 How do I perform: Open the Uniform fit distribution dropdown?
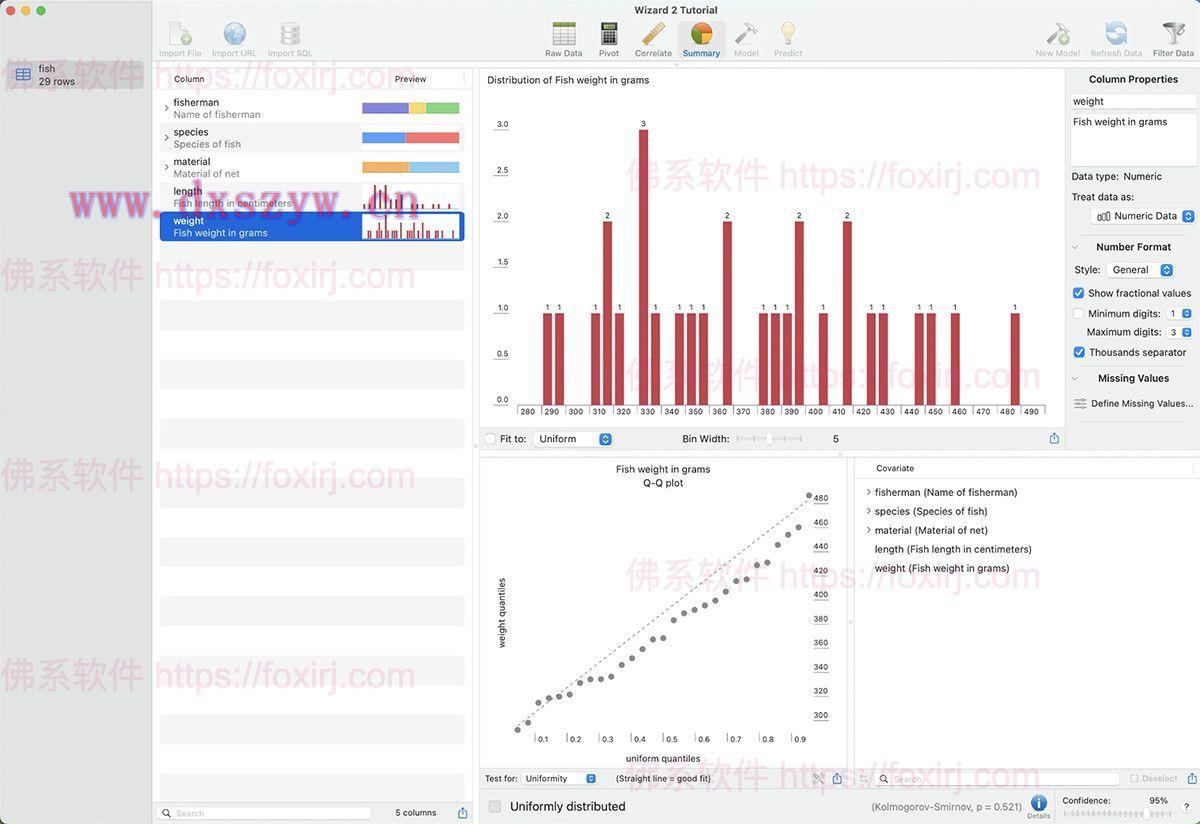click(573, 439)
